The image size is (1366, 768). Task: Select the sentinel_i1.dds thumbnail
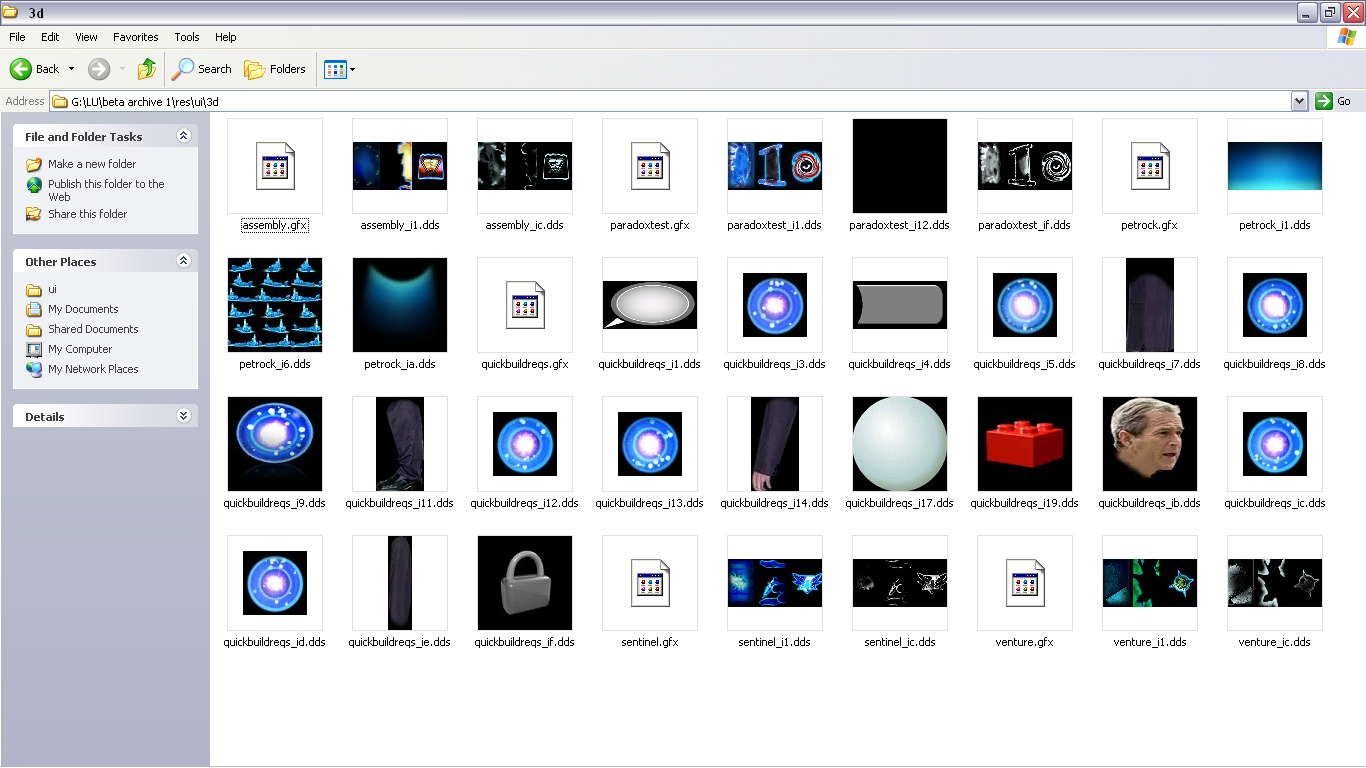coord(775,583)
